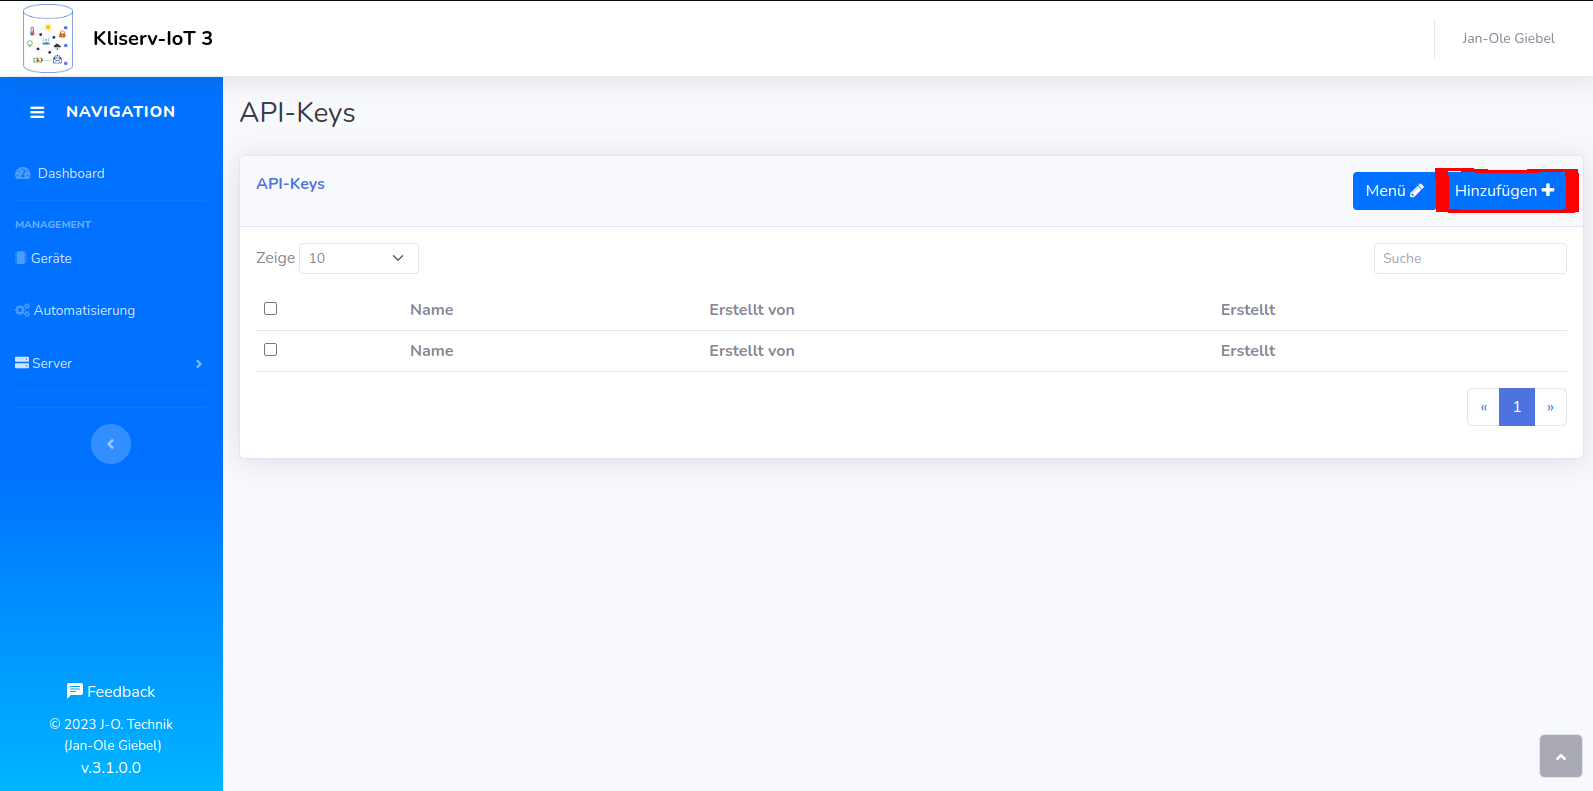The image size is (1593, 791).
Task: Tick the checkbox in second table row
Action: pos(270,350)
